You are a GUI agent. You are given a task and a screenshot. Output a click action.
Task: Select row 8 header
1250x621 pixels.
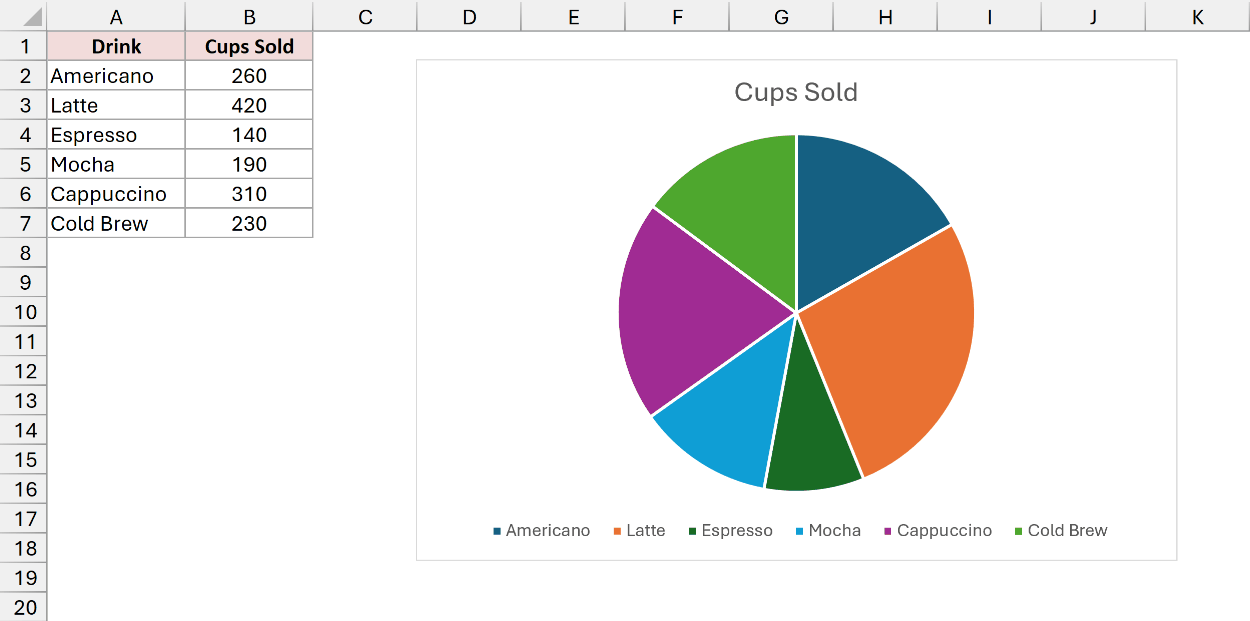tap(23, 253)
